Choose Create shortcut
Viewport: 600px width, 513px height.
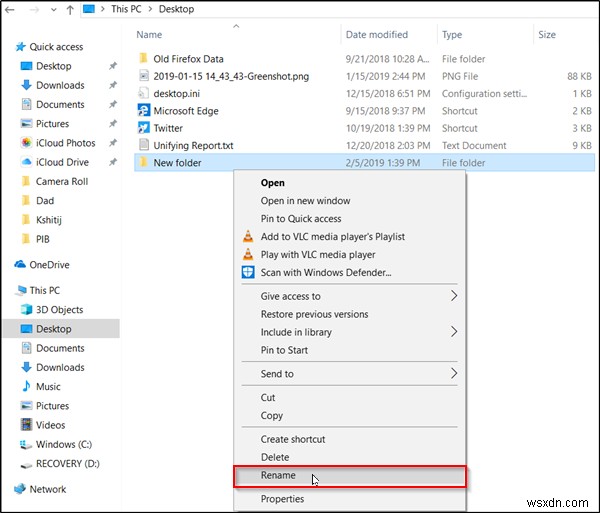click(293, 439)
